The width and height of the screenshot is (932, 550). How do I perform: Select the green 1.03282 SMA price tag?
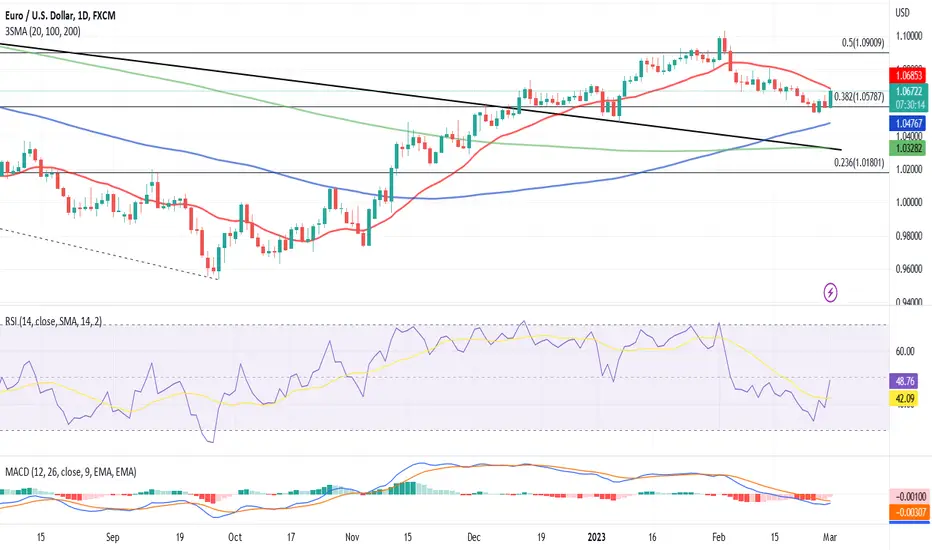tap(909, 147)
